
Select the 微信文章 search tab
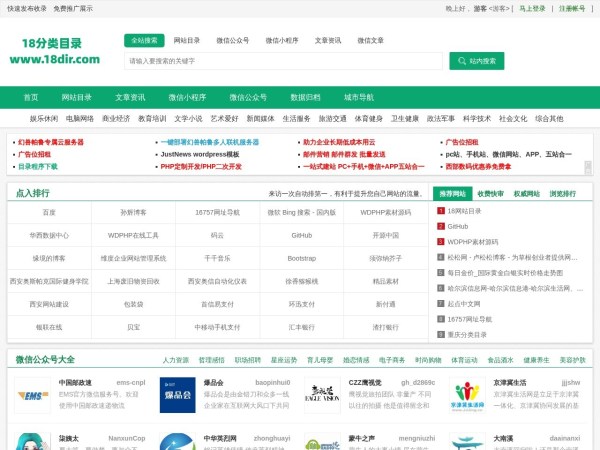[x=370, y=40]
